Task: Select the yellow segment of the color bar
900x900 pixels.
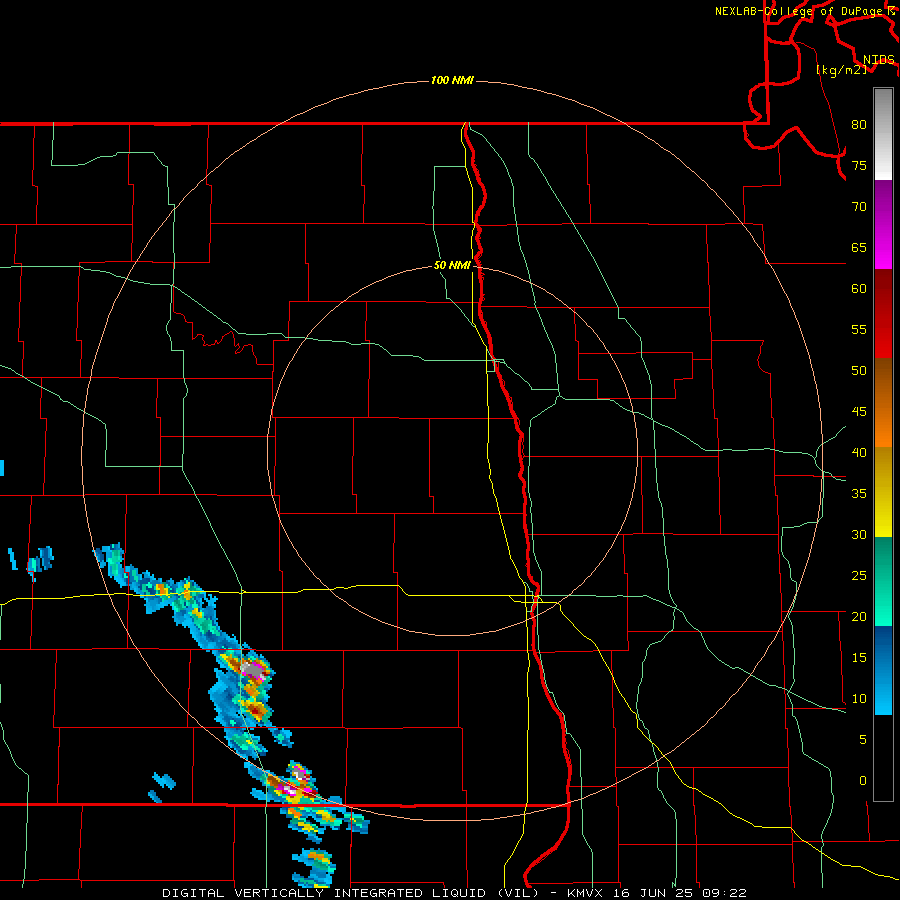Action: point(883,492)
